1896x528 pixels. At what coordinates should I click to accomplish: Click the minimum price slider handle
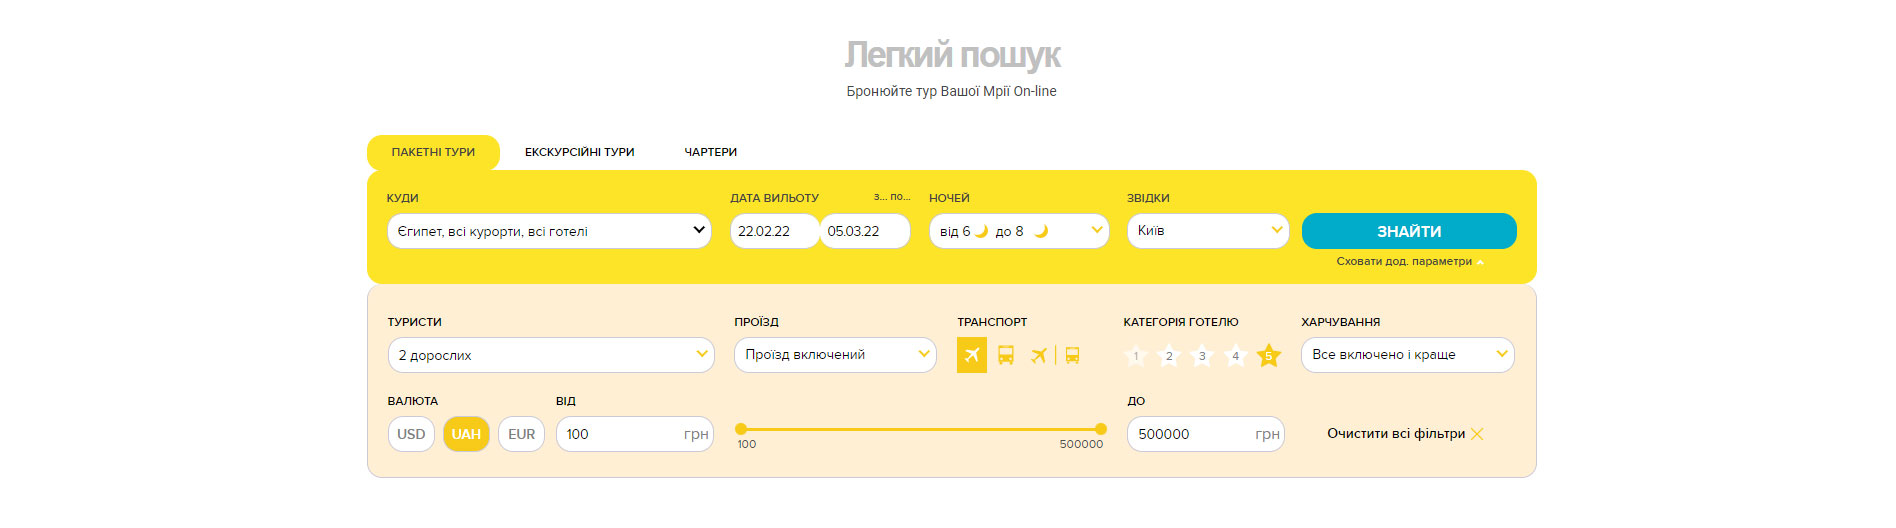click(741, 429)
